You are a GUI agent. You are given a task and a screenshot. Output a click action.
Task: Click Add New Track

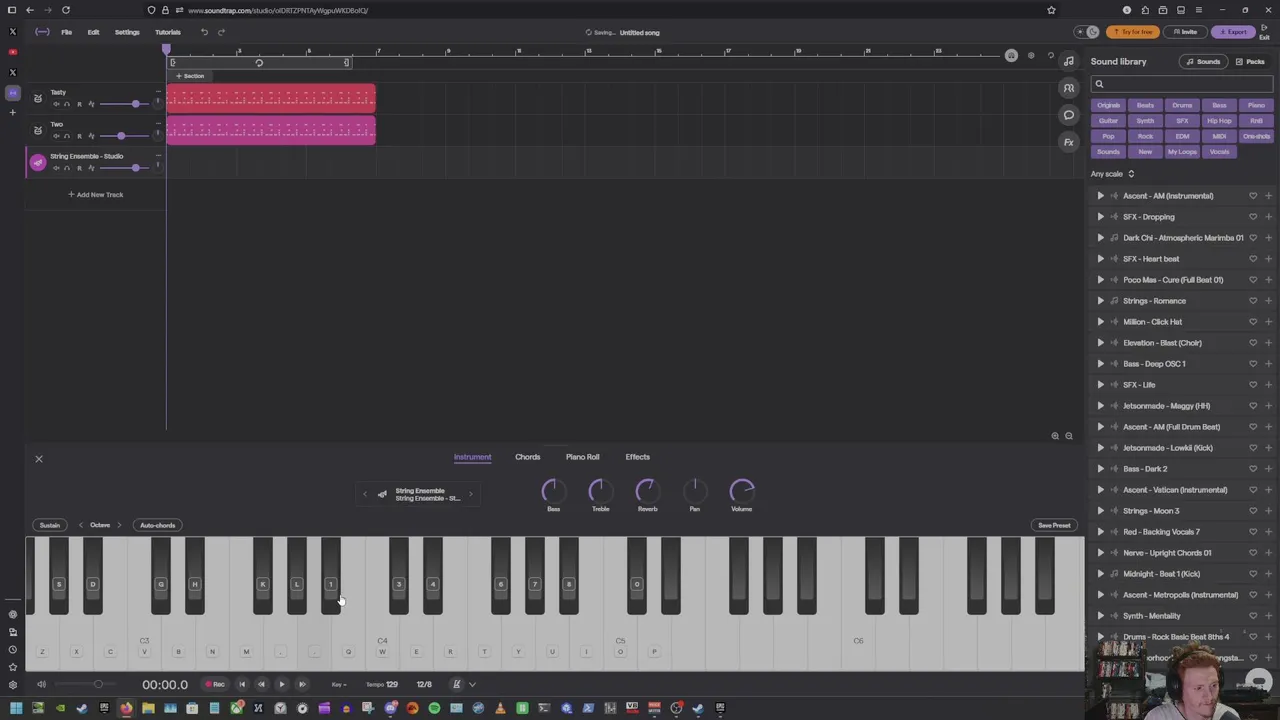96,195
